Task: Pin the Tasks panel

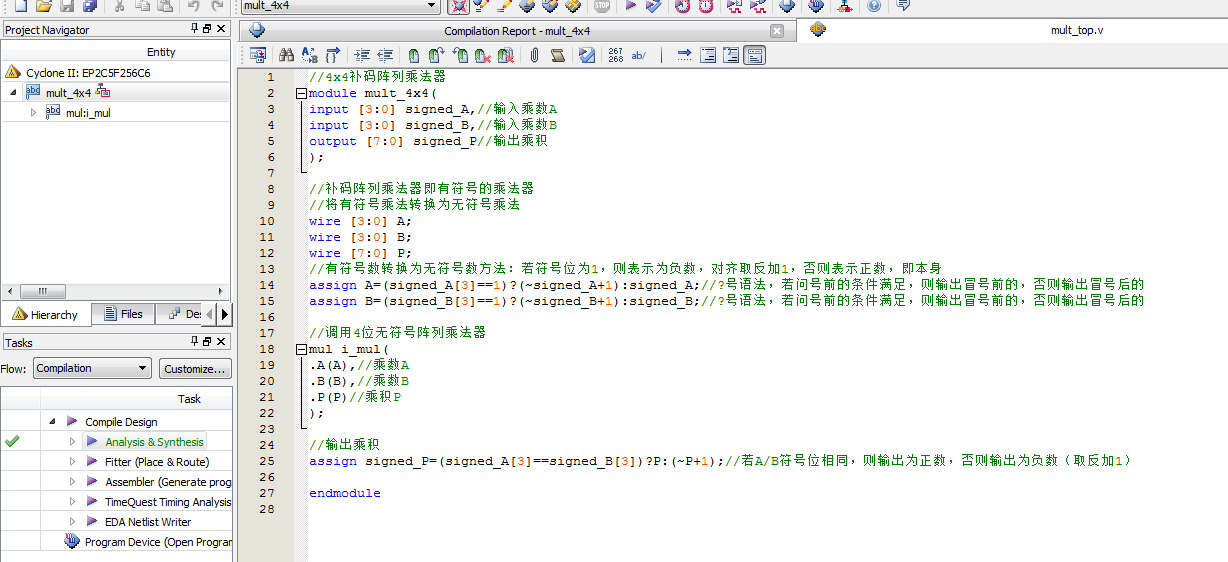Action: (x=194, y=343)
